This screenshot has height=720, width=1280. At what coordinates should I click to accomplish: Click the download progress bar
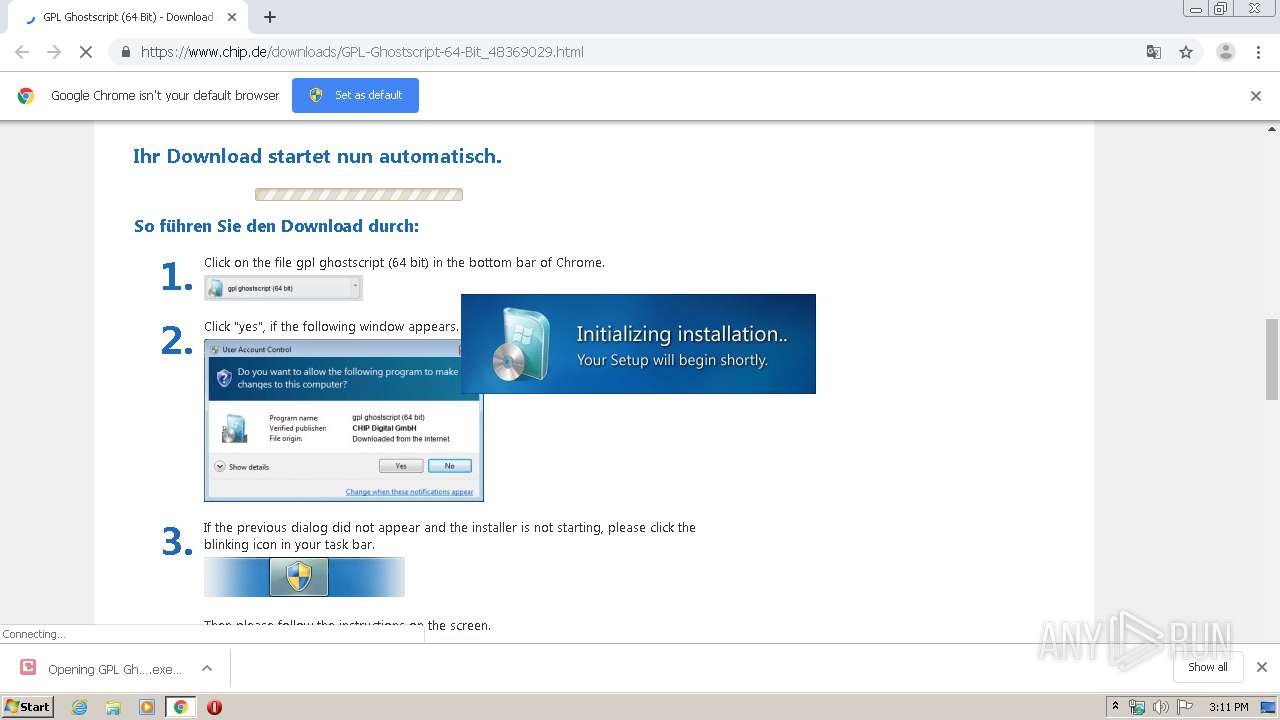(x=359, y=195)
